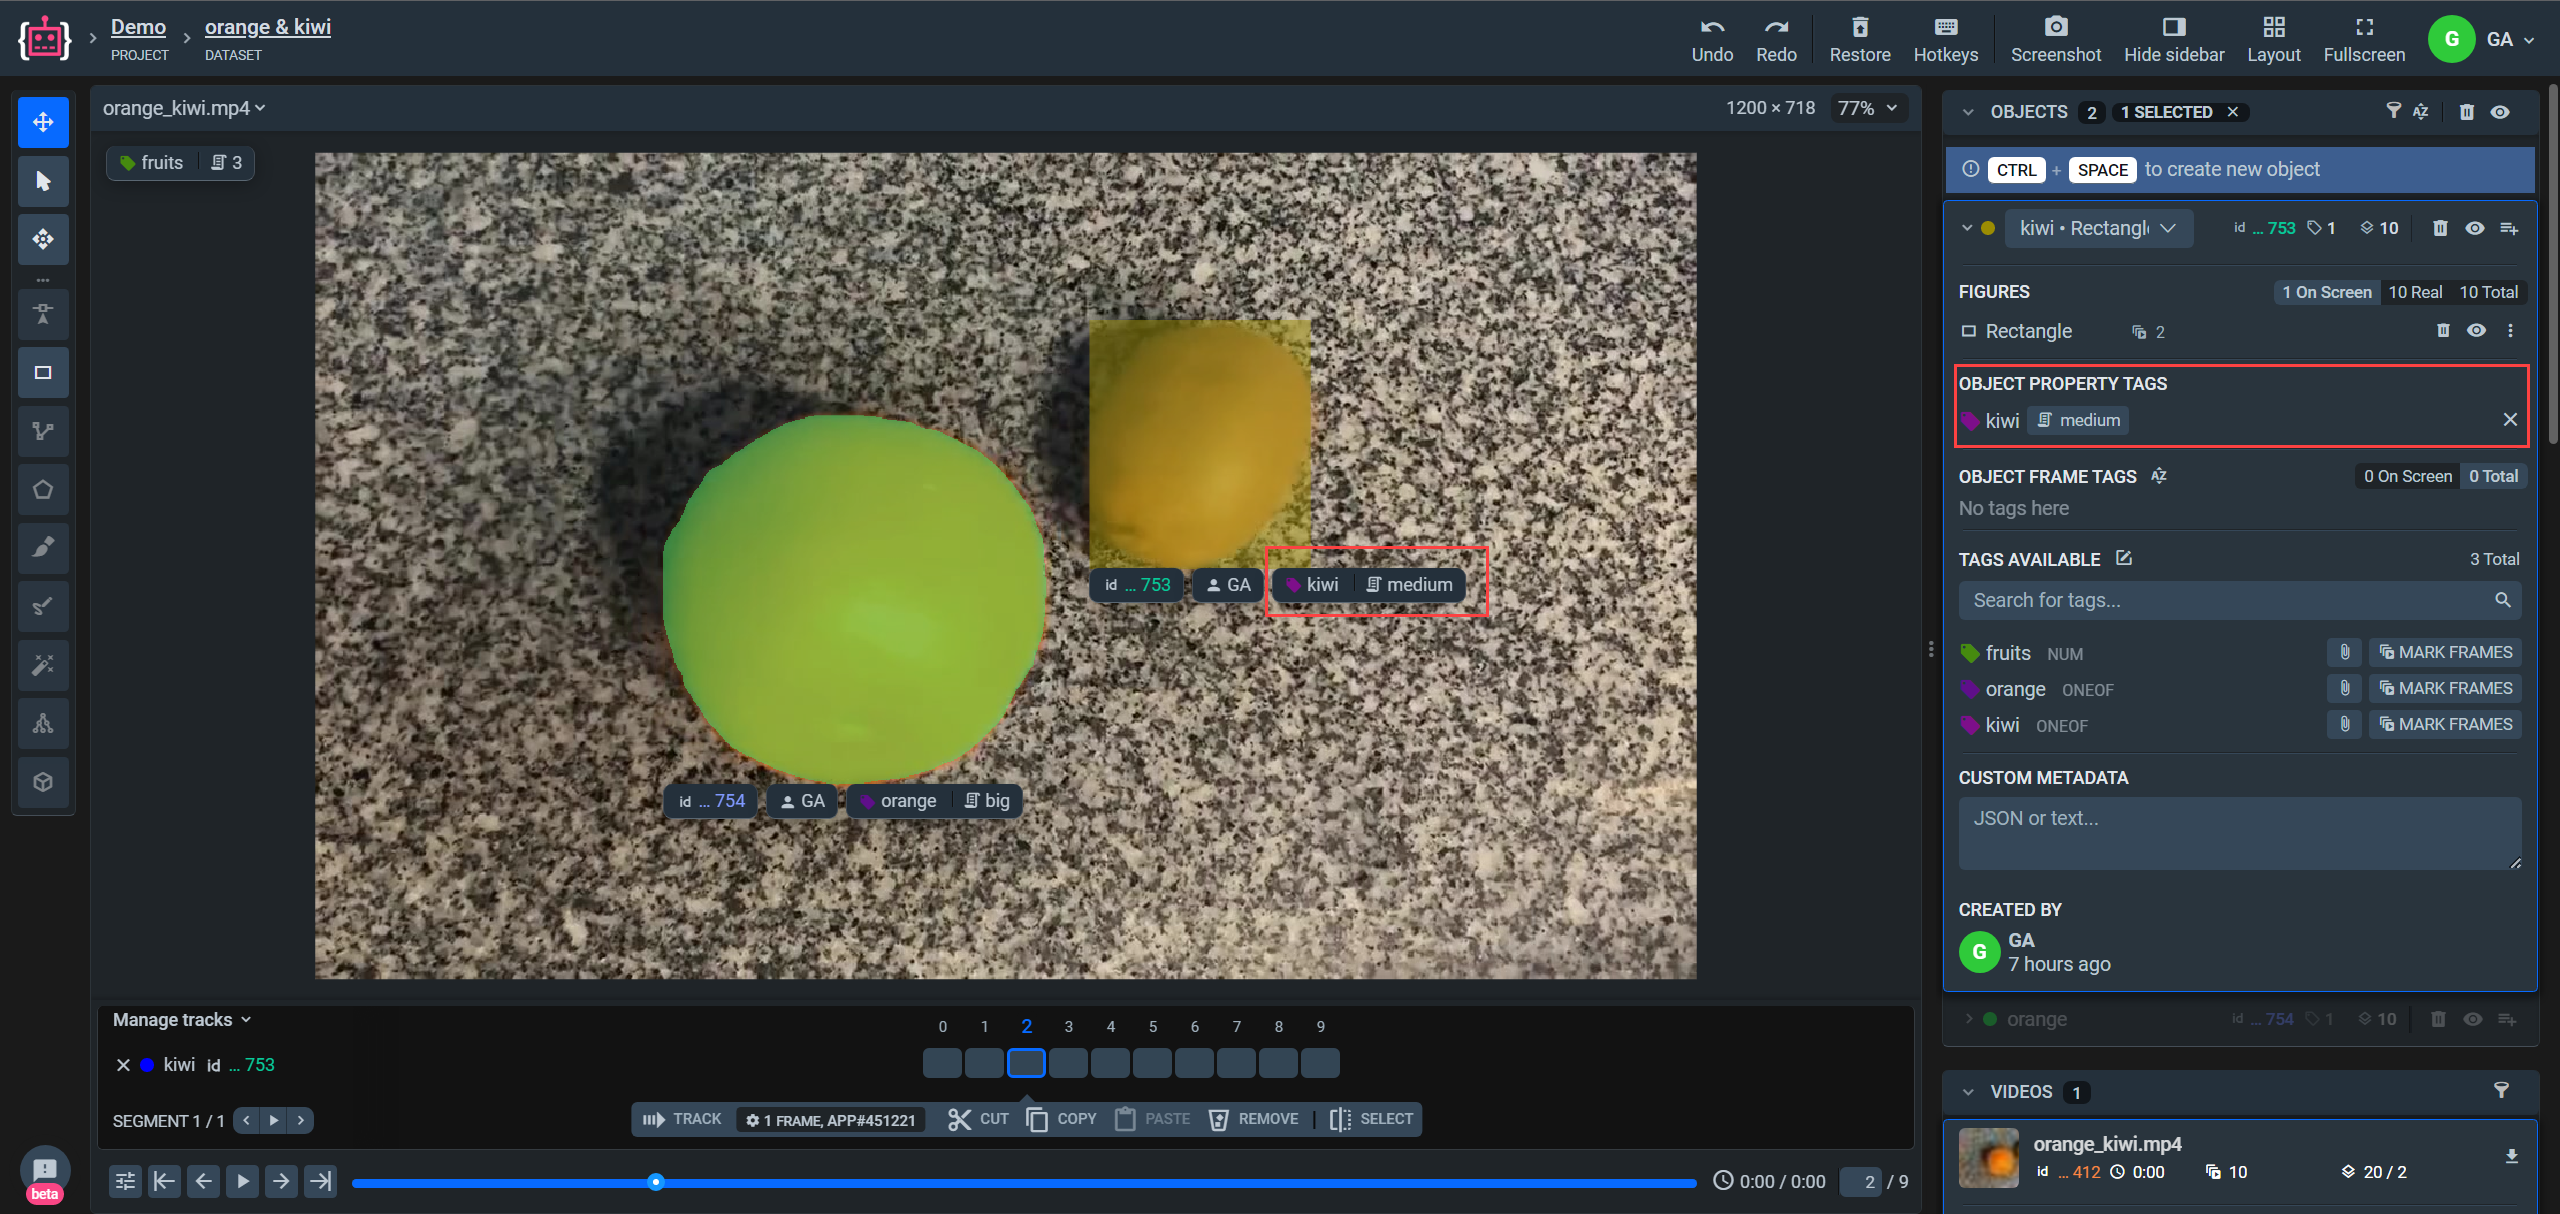Toggle visibility of kiwi object
The height and width of the screenshot is (1214, 2560).
pos(2475,228)
